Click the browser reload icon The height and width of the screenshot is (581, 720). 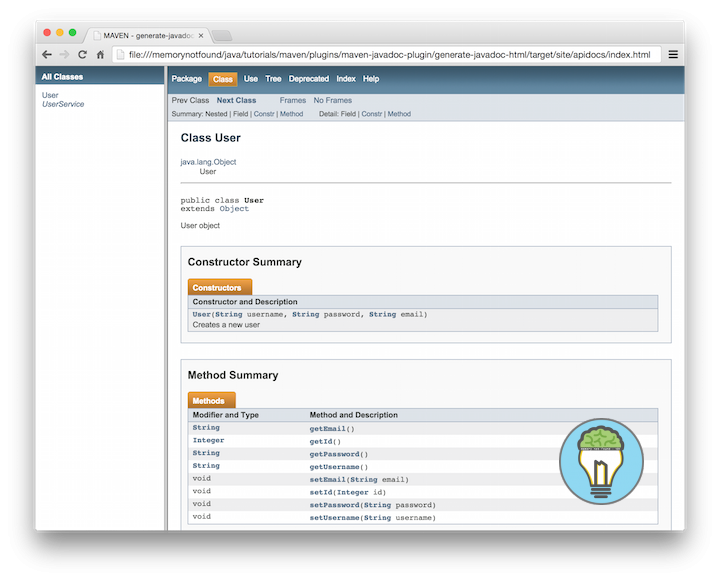pyautogui.click(x=82, y=55)
